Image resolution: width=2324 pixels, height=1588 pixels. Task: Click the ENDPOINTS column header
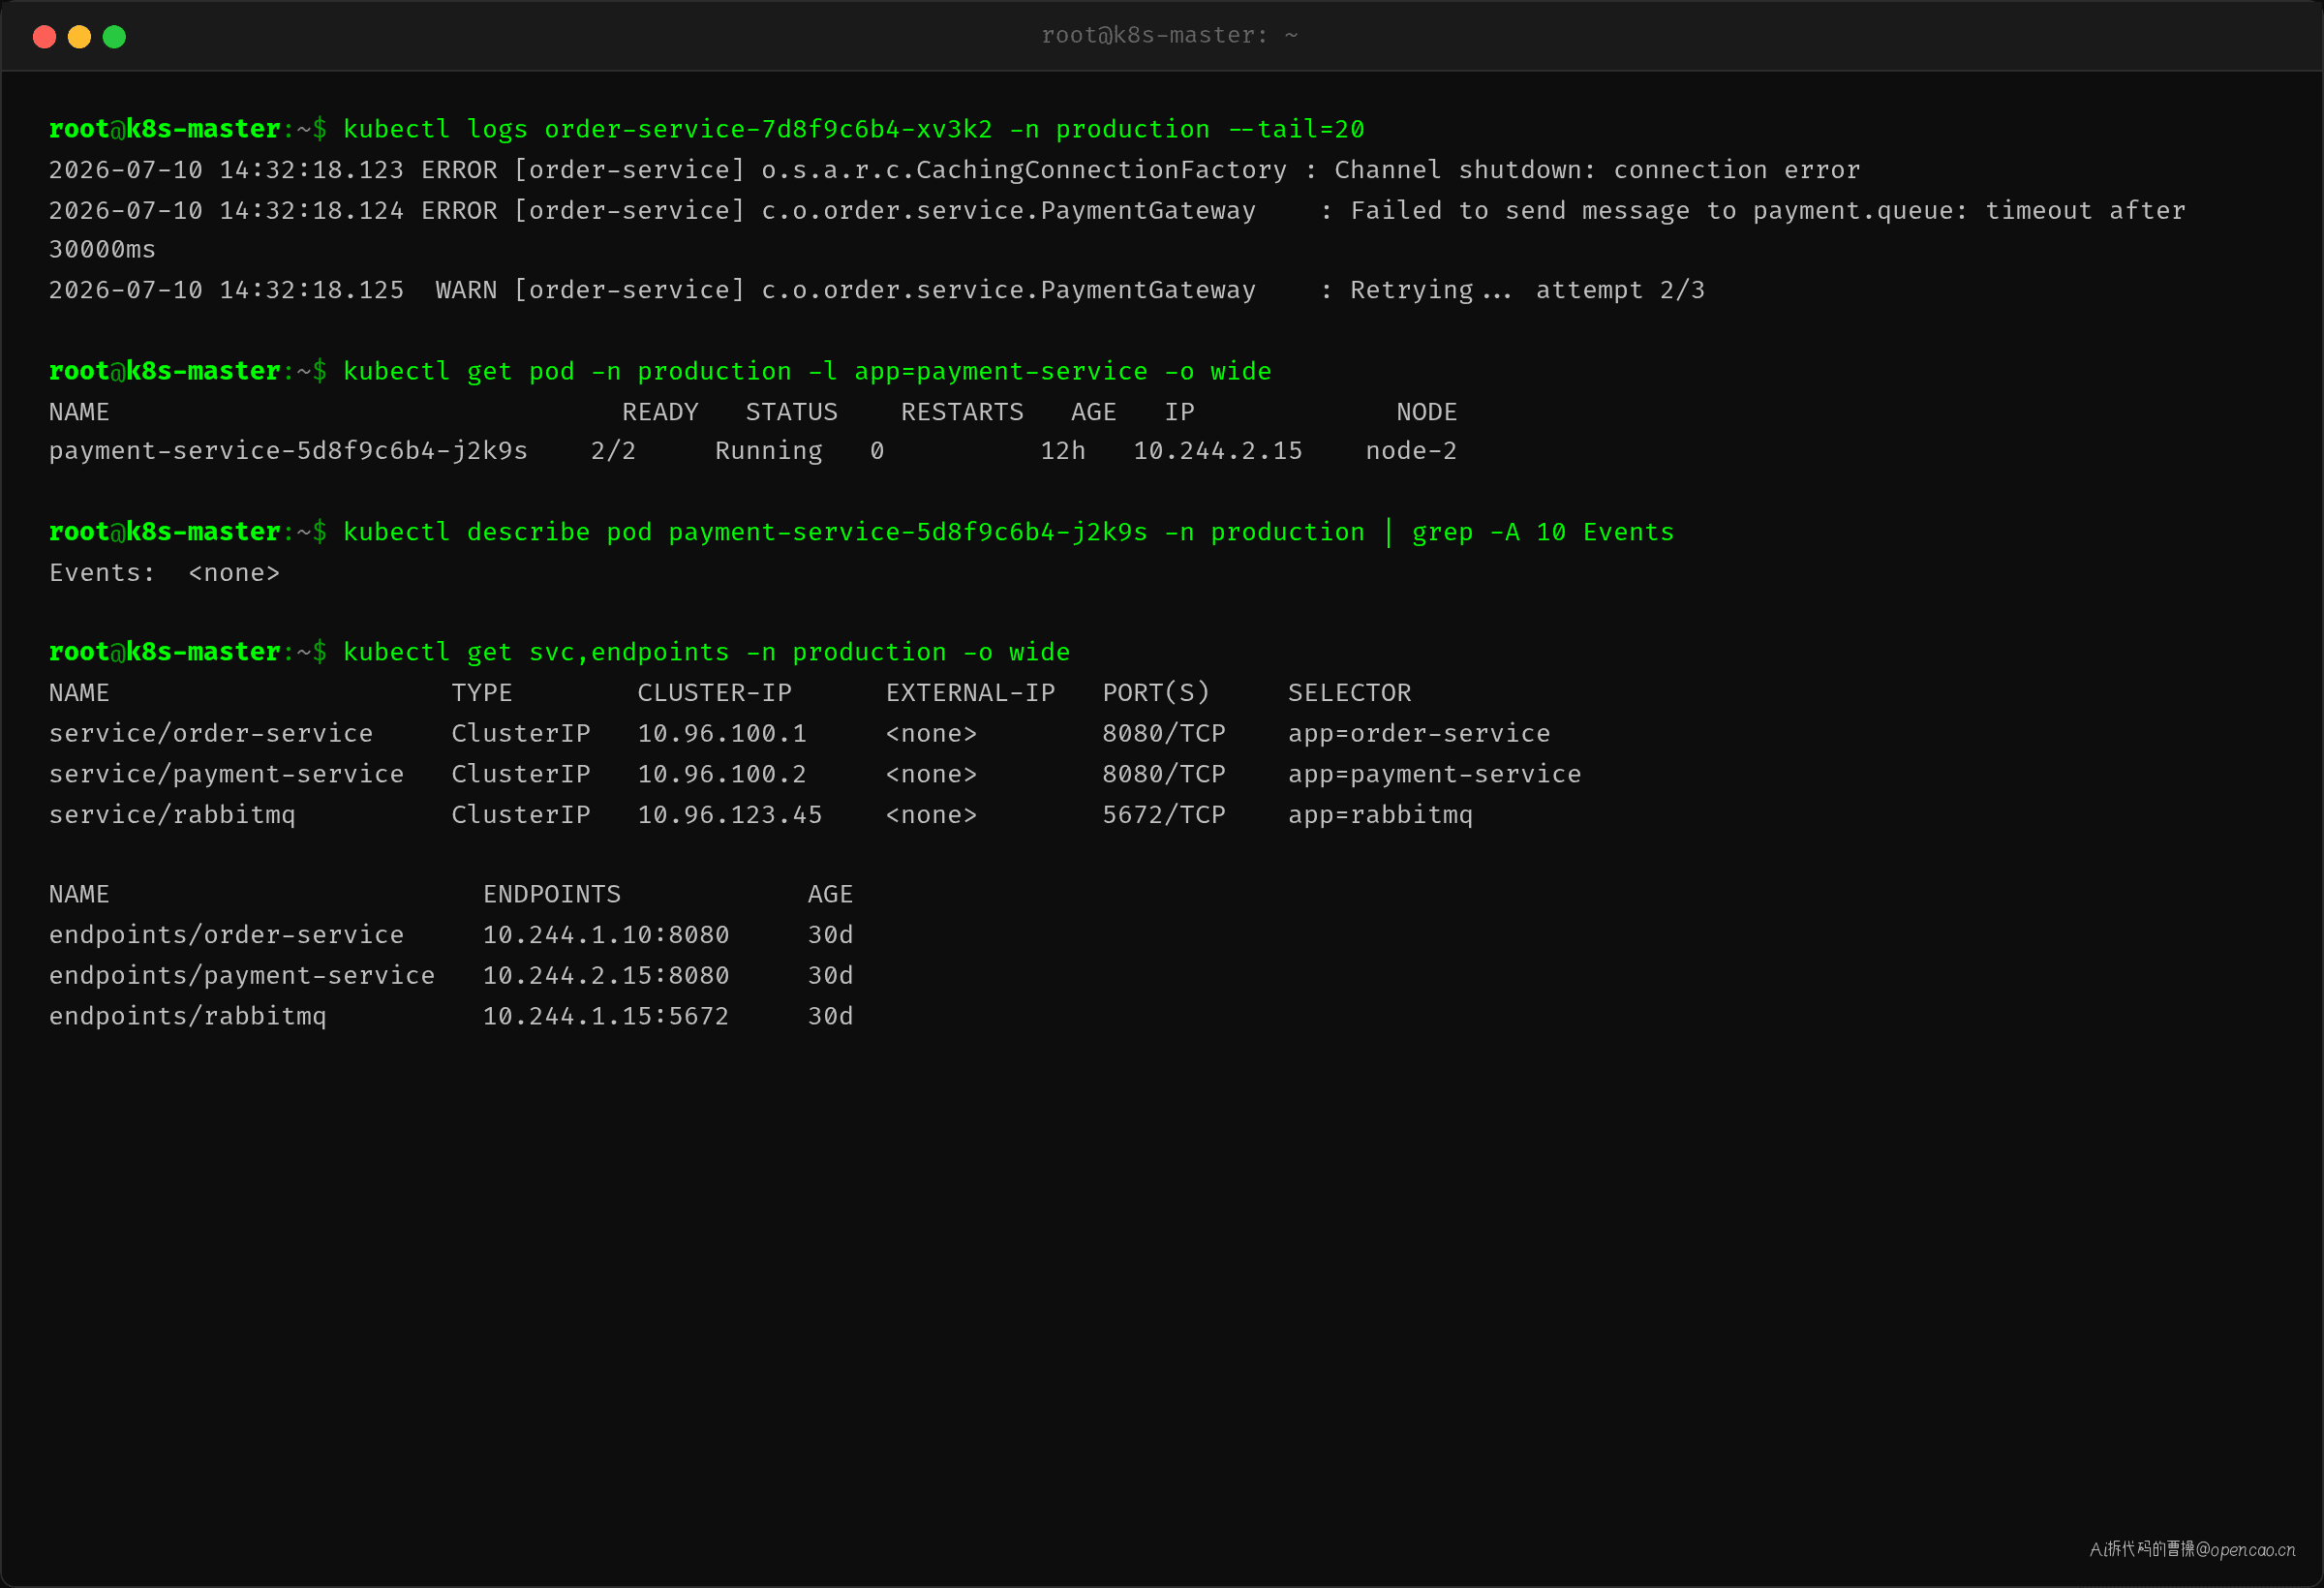click(552, 895)
